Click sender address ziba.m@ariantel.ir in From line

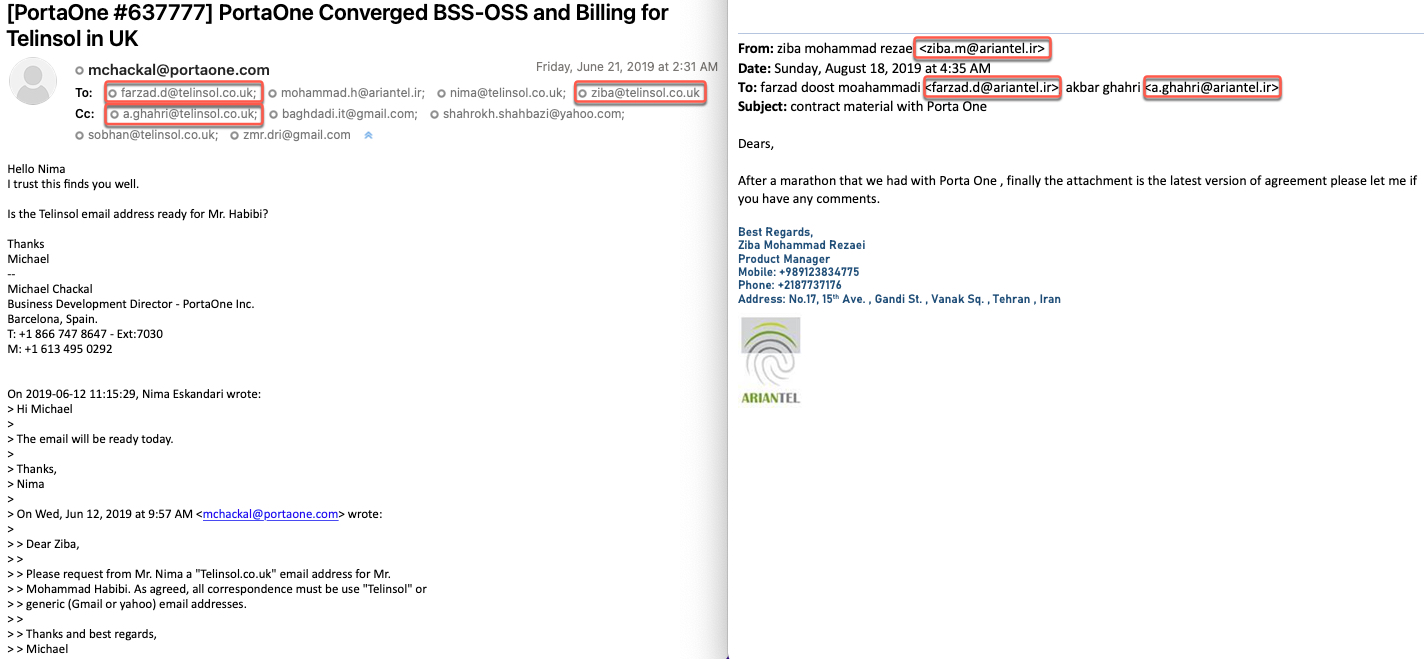[983, 48]
